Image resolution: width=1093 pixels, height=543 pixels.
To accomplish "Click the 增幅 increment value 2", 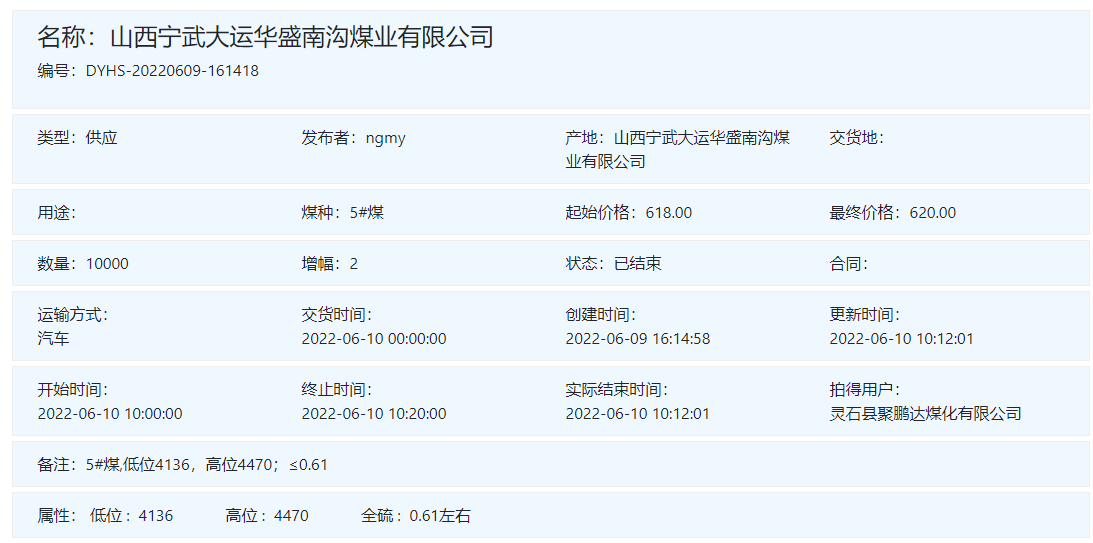I will [x=354, y=264].
